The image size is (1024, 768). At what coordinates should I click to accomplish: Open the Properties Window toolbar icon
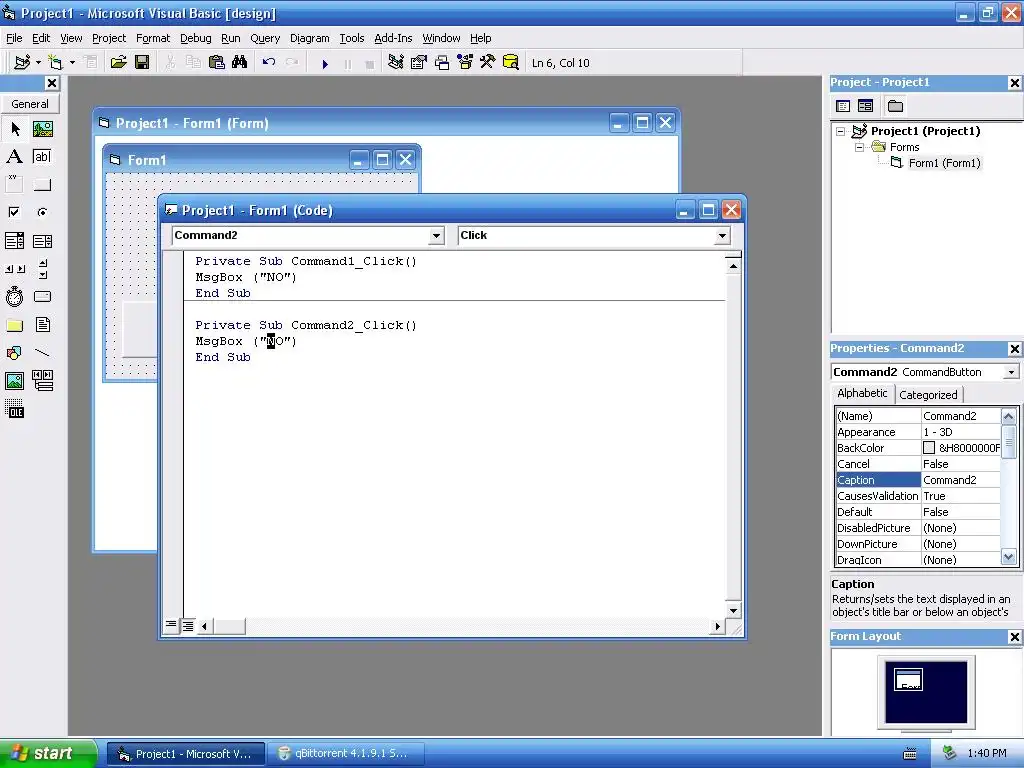419,63
